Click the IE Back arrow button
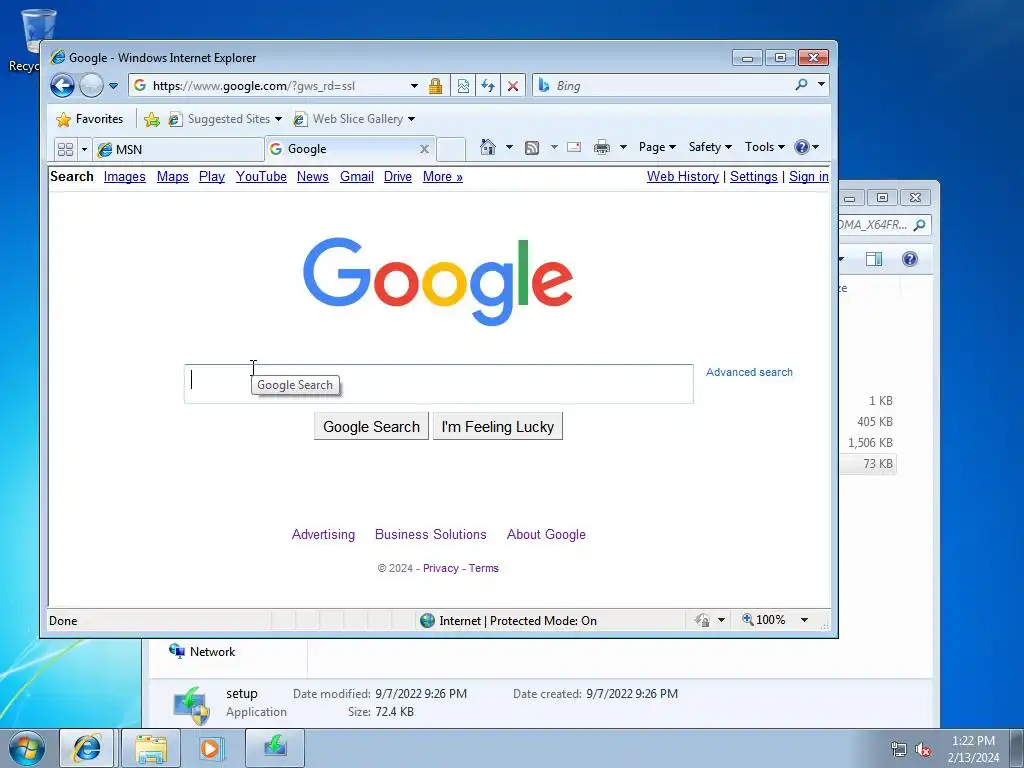Image resolution: width=1024 pixels, height=768 pixels. 63,86
